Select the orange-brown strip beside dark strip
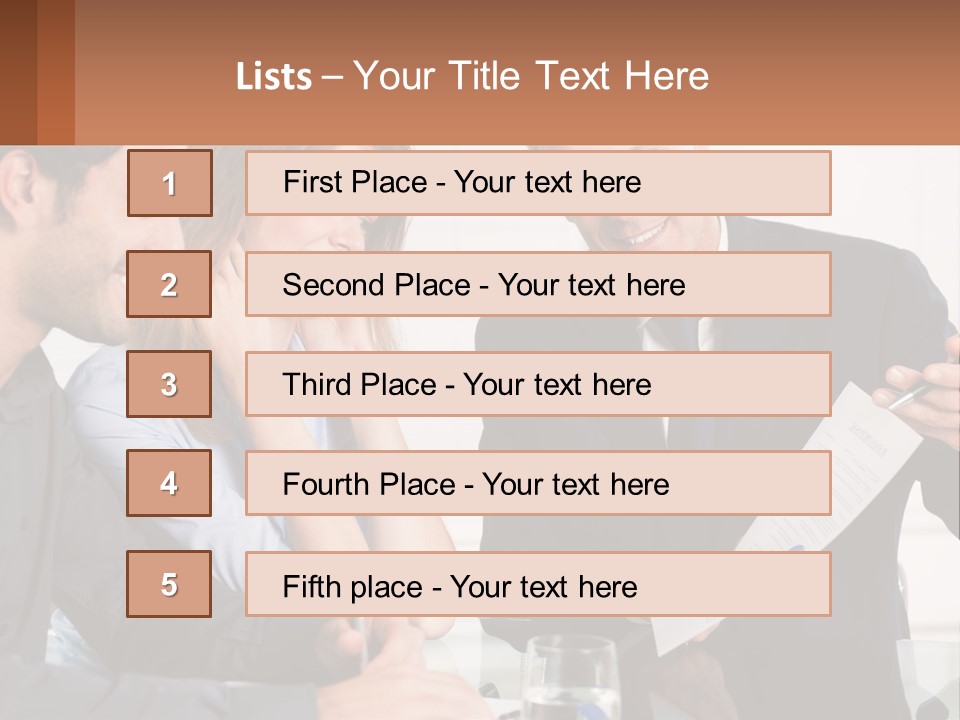 click(x=56, y=72)
